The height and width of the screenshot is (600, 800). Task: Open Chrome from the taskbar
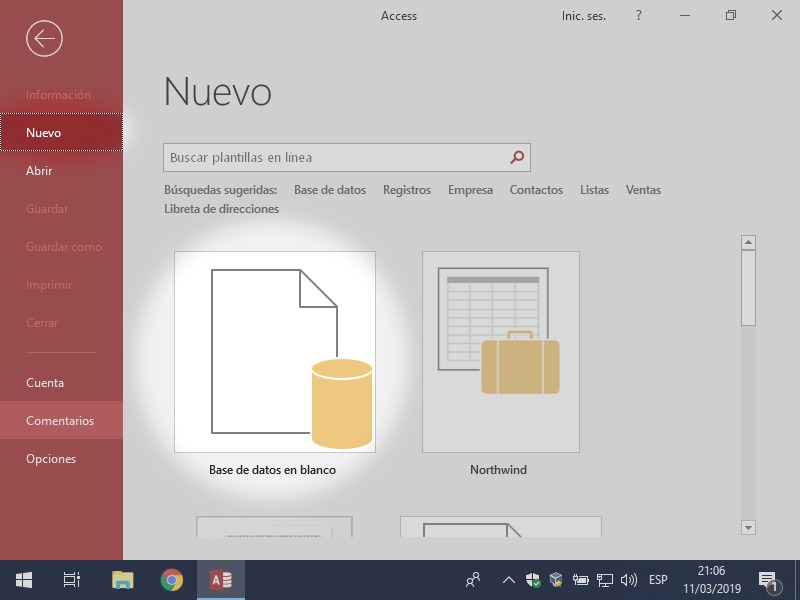coord(172,580)
